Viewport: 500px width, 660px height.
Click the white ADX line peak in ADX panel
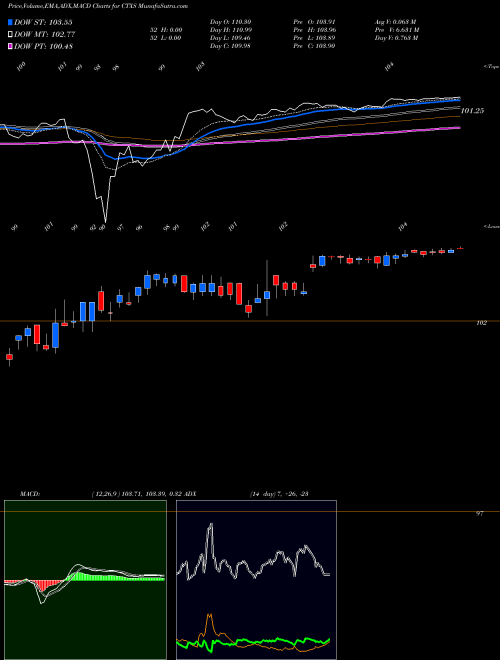point(210,526)
